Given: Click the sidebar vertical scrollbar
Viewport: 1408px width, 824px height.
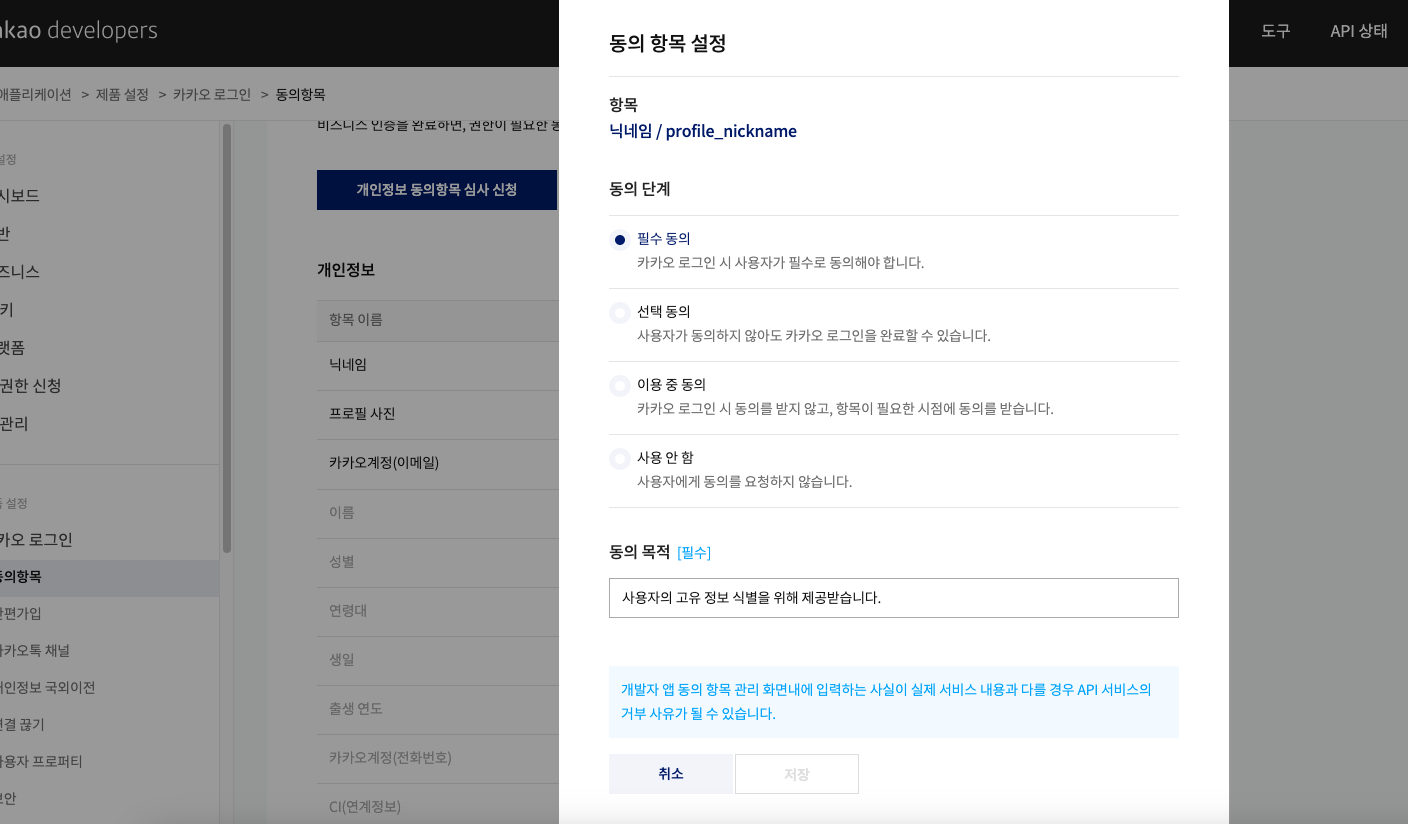Looking at the screenshot, I should 227,338.
